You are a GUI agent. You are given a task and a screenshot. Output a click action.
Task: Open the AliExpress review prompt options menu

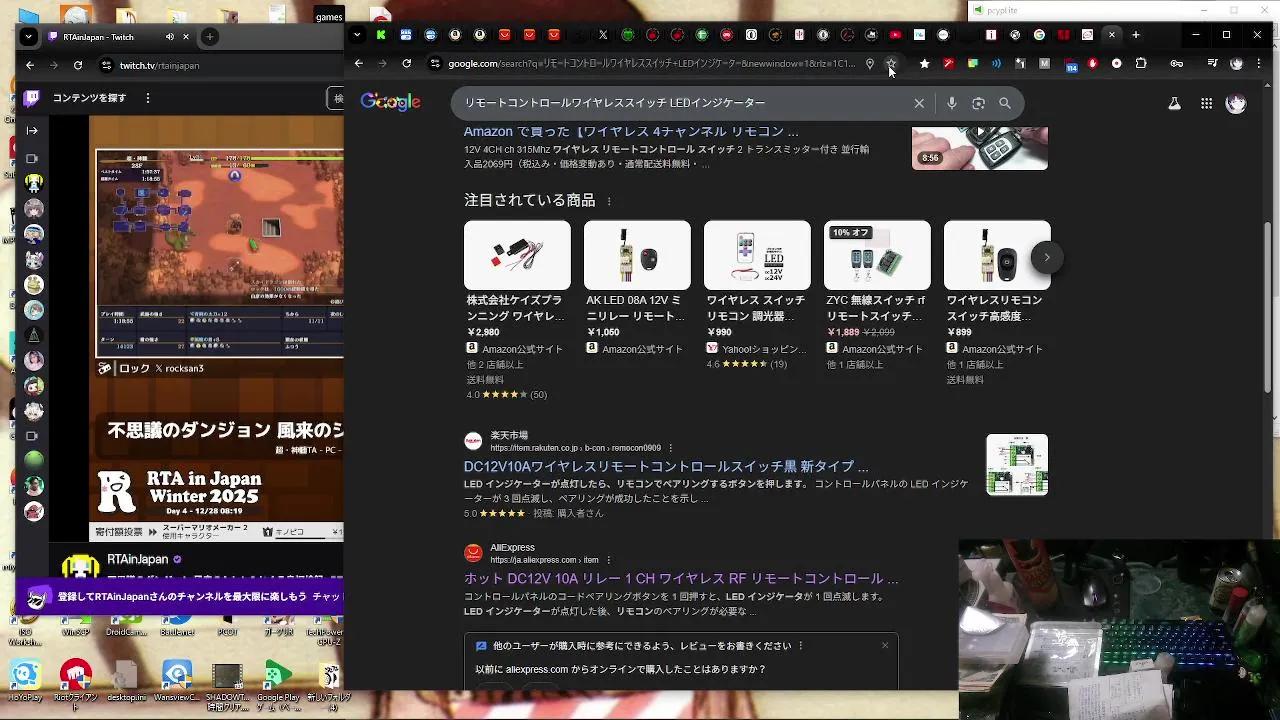coord(800,646)
